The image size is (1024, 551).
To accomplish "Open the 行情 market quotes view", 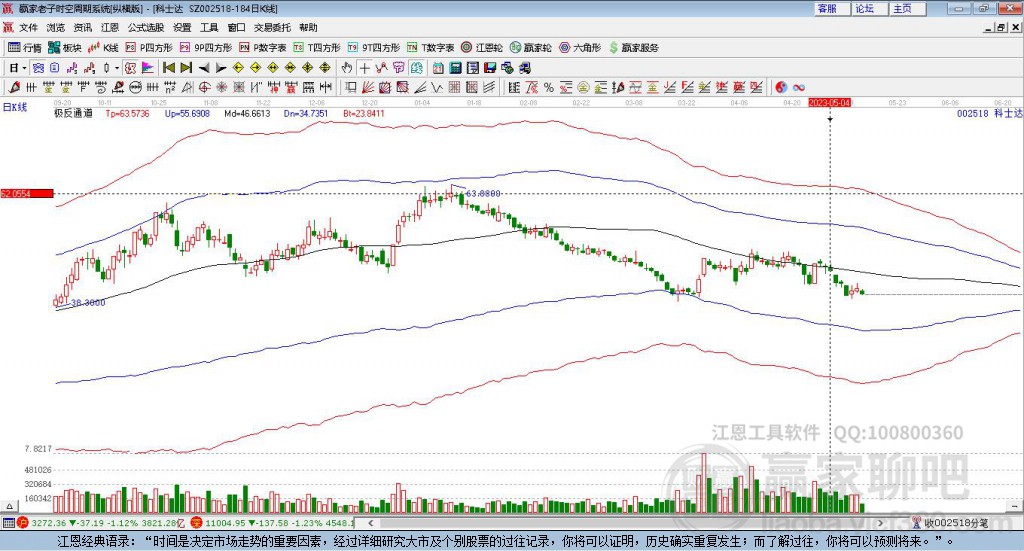I will click(25, 47).
